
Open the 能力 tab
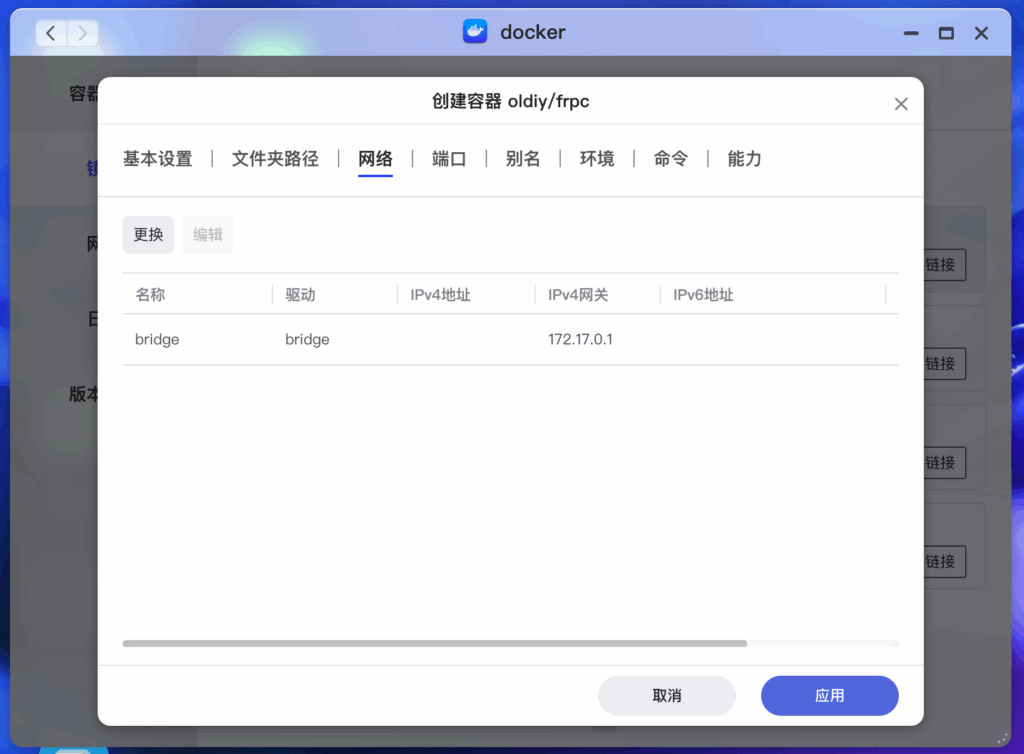743,158
